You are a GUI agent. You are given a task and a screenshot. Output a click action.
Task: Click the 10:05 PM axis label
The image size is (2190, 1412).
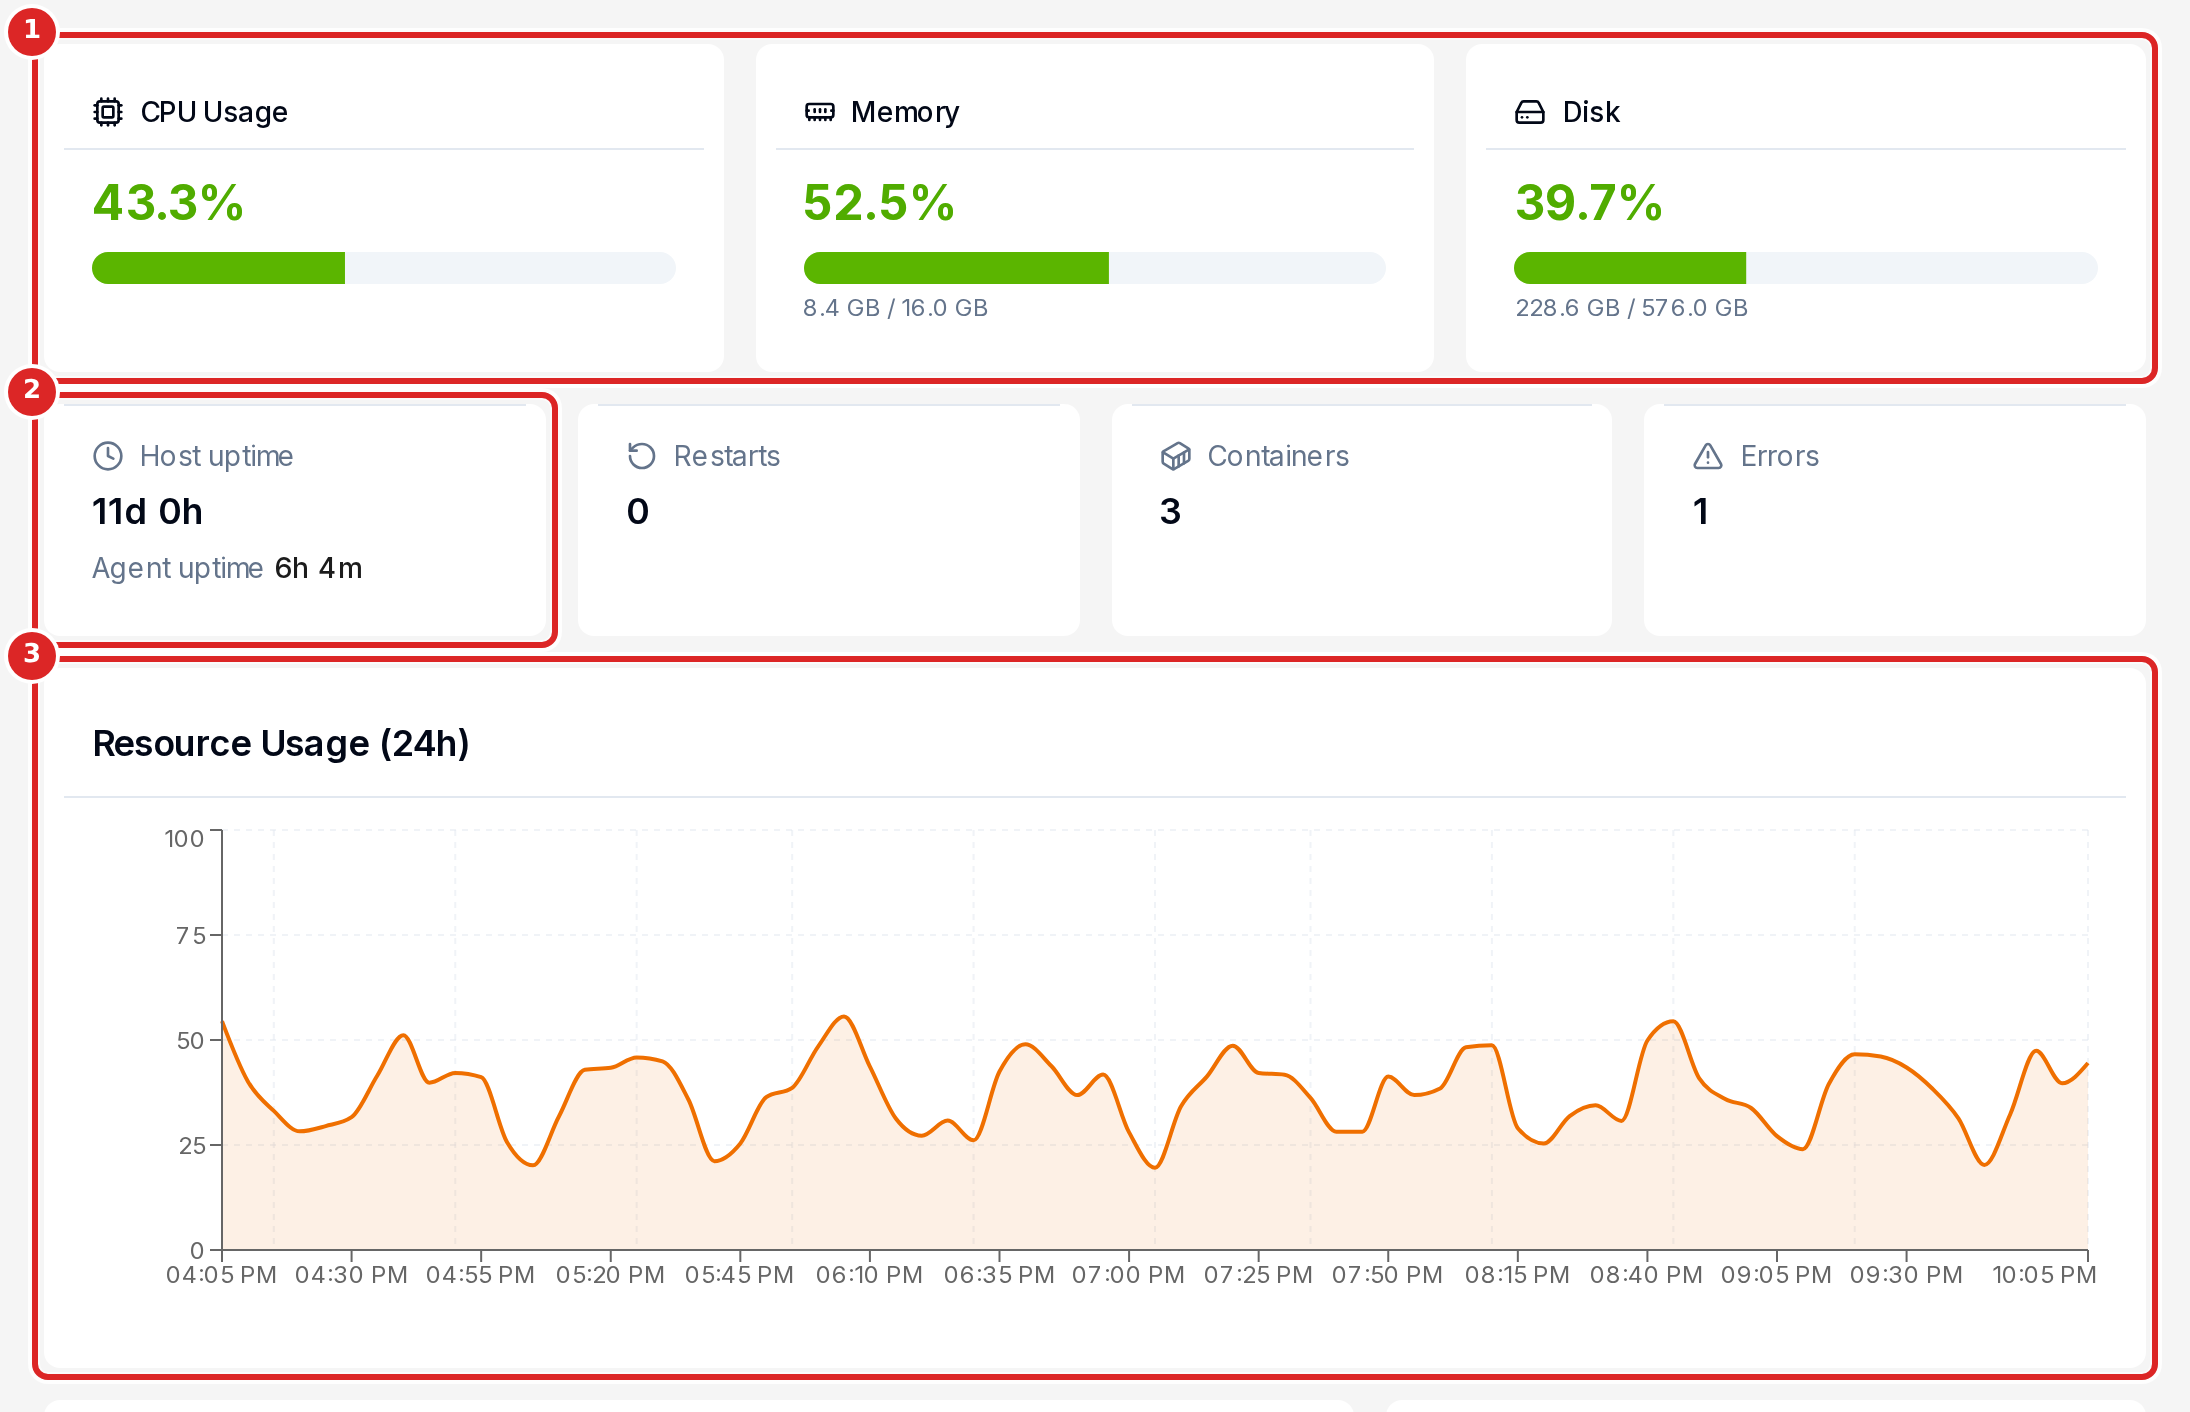(x=2044, y=1275)
